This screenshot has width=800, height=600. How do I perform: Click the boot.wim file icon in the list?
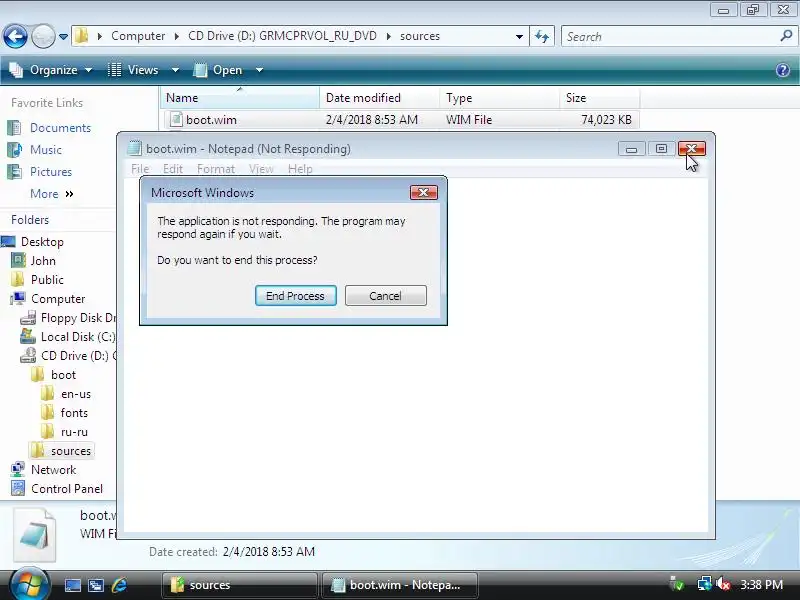click(176, 119)
